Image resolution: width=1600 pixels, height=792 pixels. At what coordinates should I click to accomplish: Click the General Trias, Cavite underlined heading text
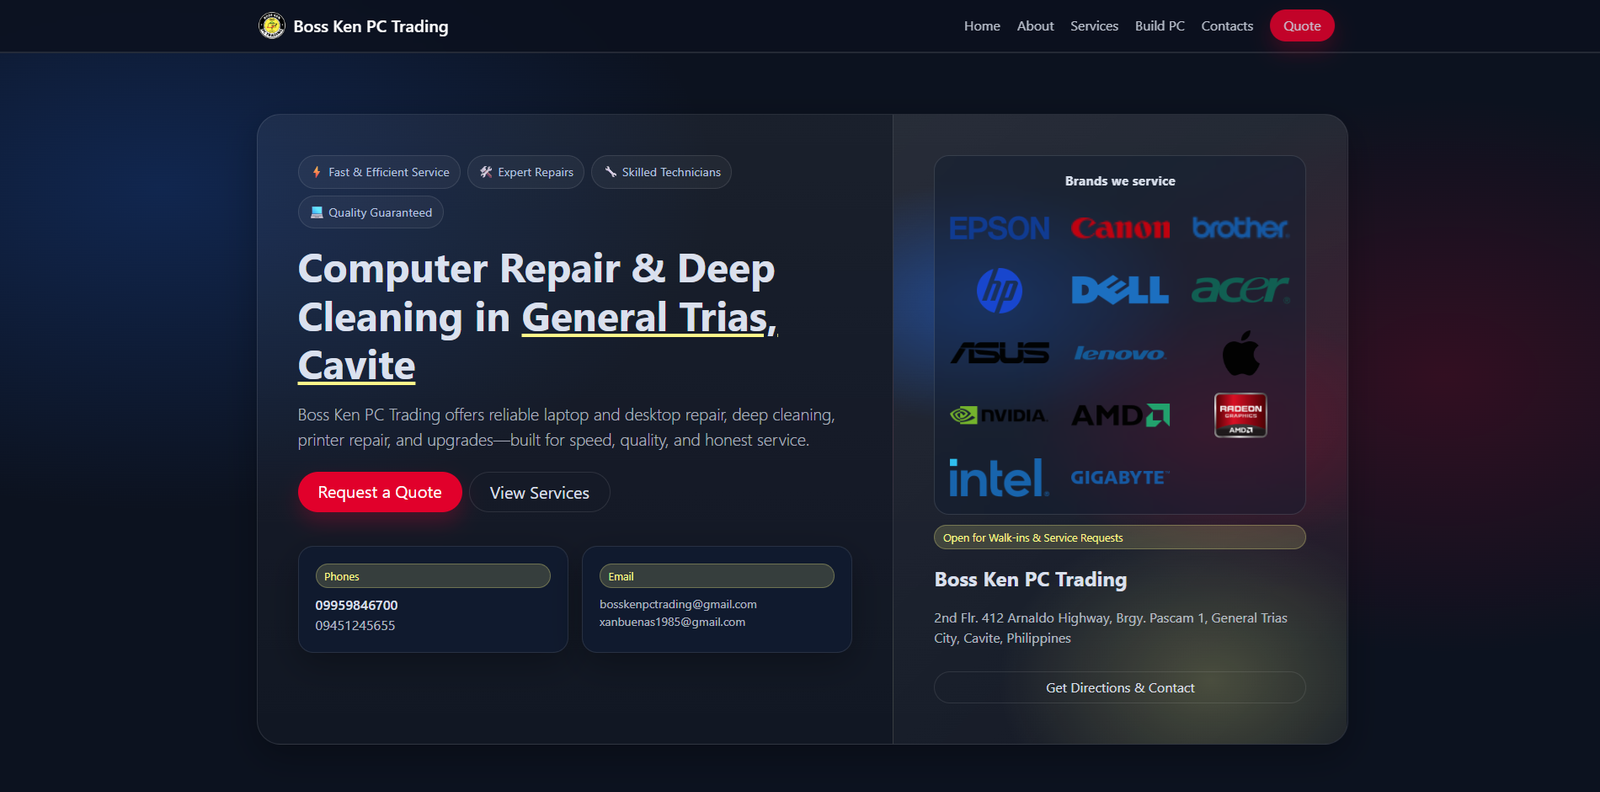click(538, 342)
